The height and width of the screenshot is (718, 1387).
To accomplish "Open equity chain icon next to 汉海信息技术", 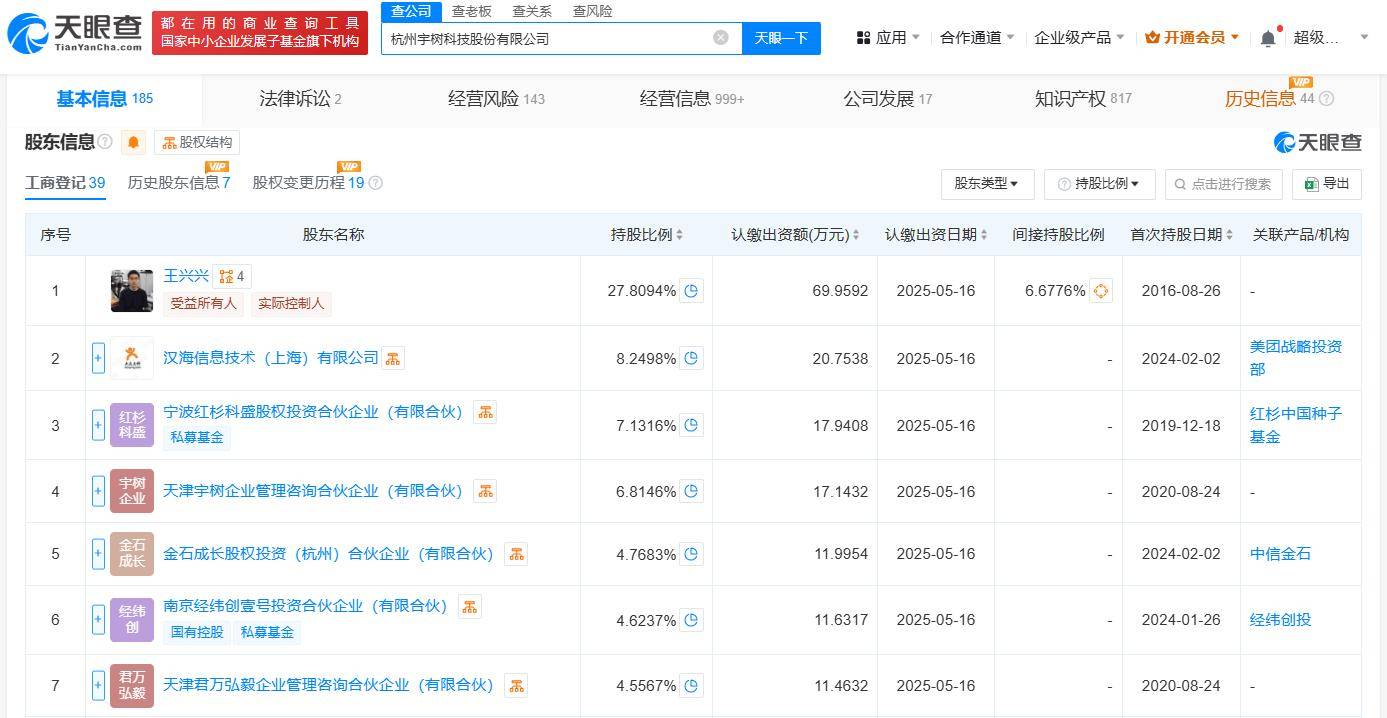I will (392, 357).
